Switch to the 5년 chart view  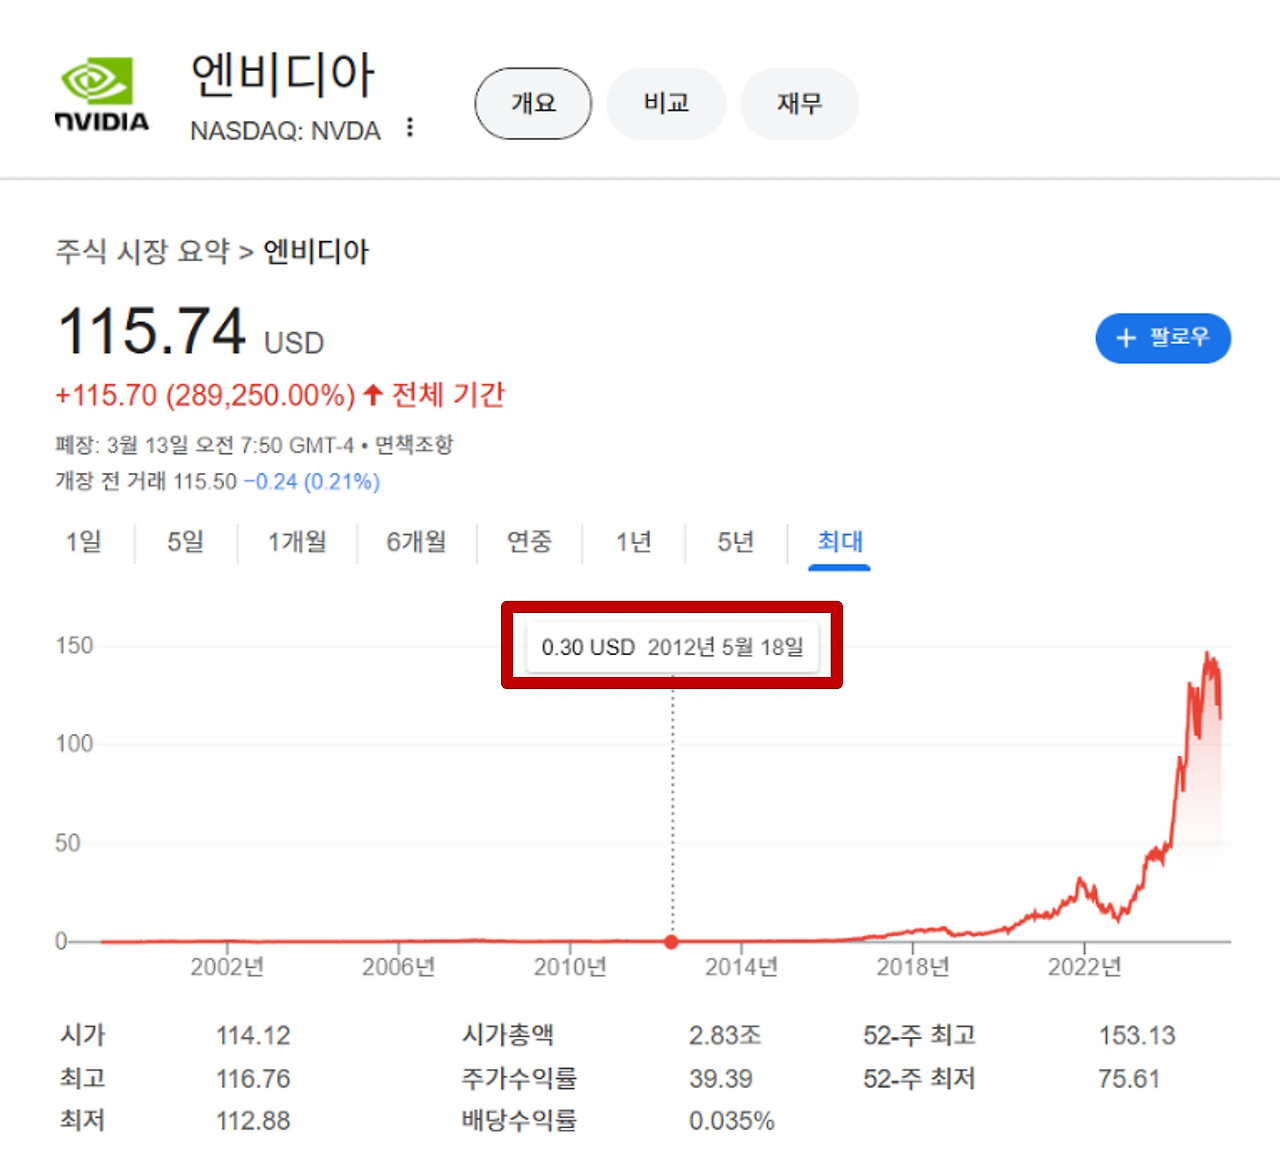pyautogui.click(x=735, y=542)
